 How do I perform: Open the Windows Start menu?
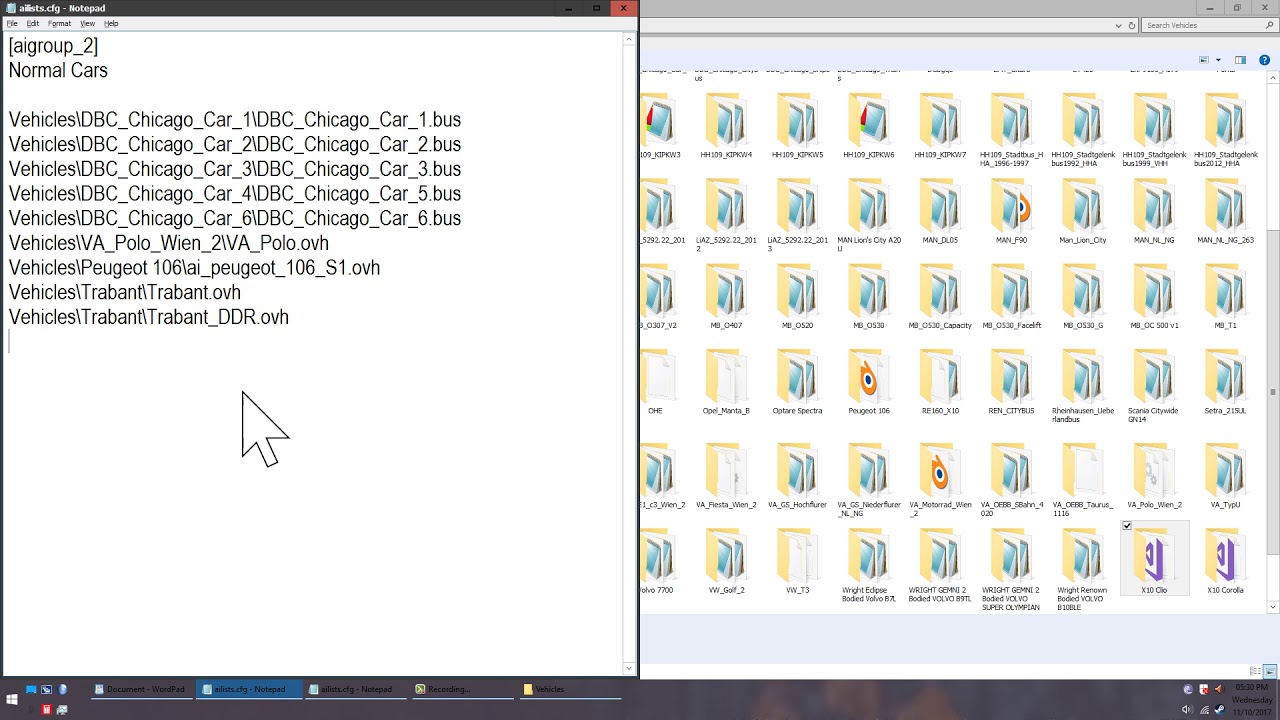(11, 699)
